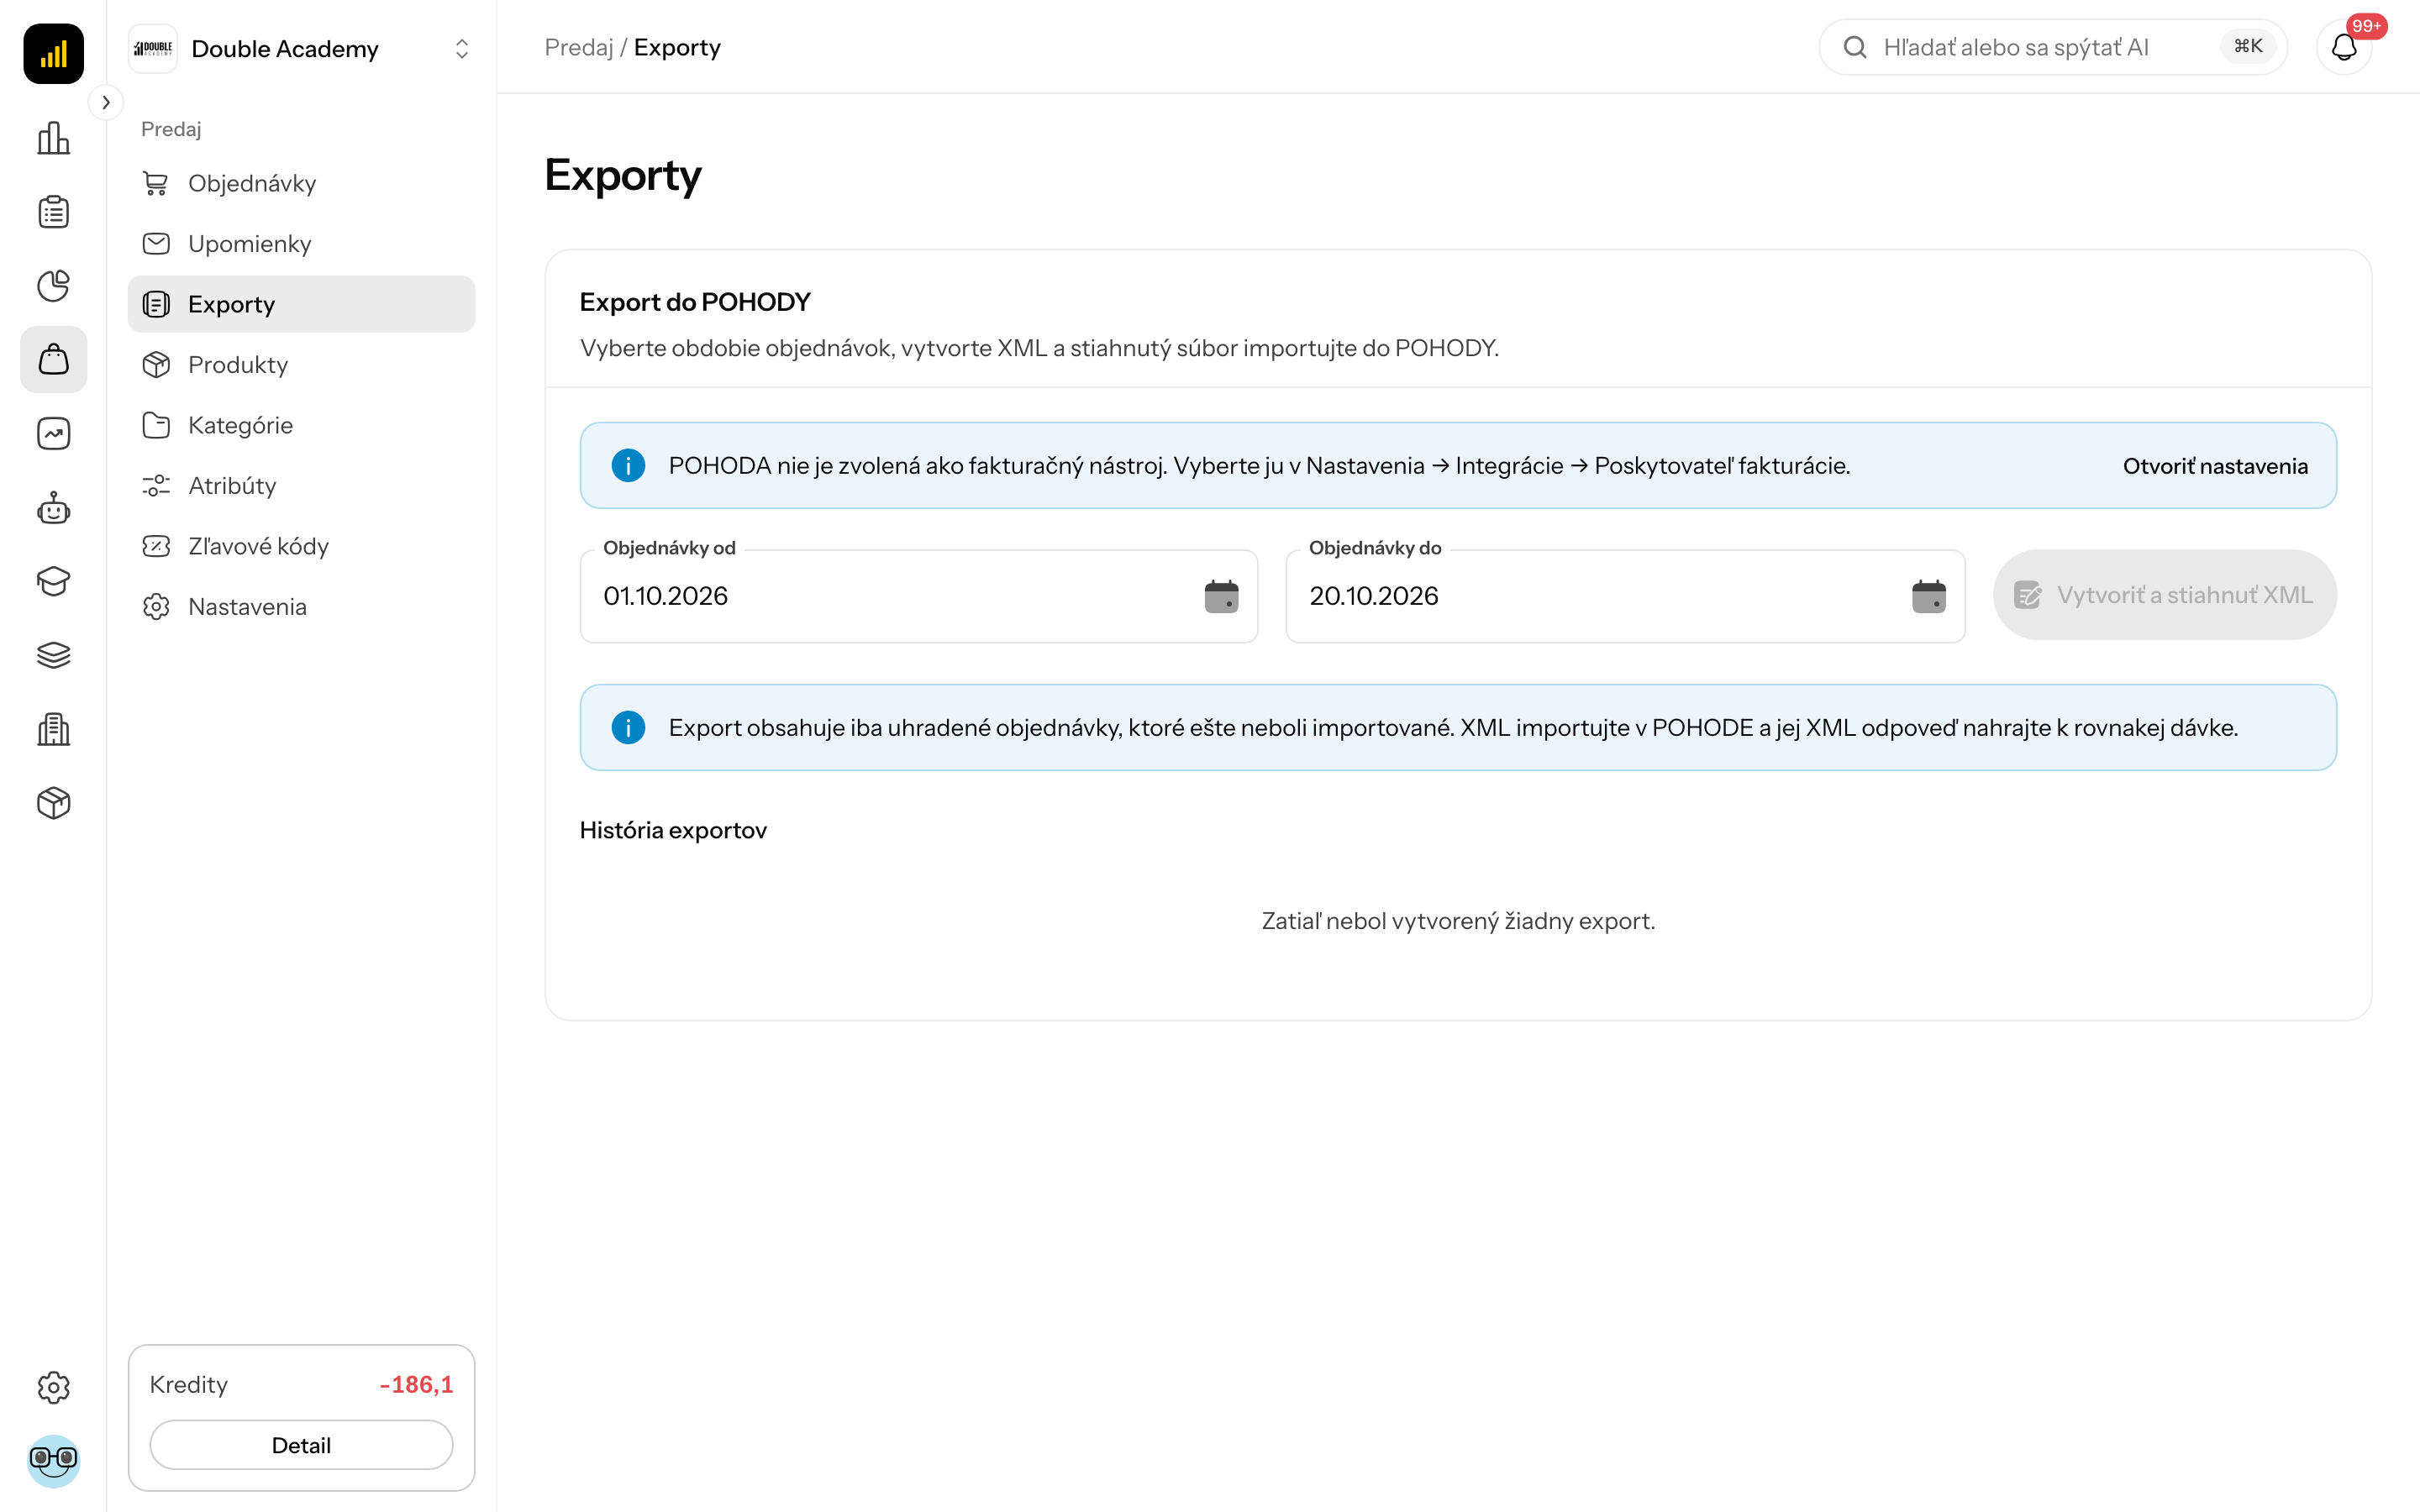This screenshot has width=2420, height=1512.
Task: Click Predaj in the breadcrumb
Action: click(578, 47)
